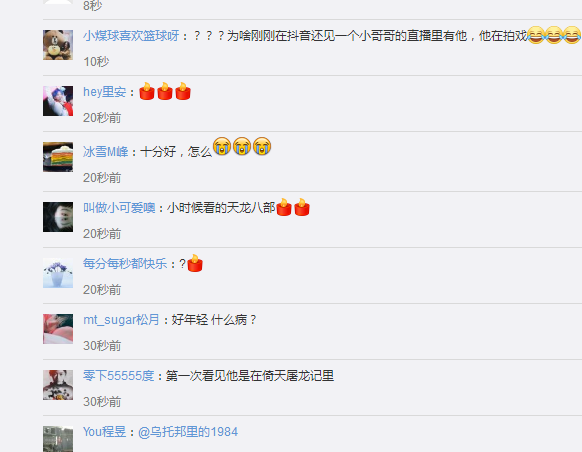This screenshot has height=452, width=582.
Task: Click the first crying emoji after 十分好，怎么
Action: pos(222,146)
